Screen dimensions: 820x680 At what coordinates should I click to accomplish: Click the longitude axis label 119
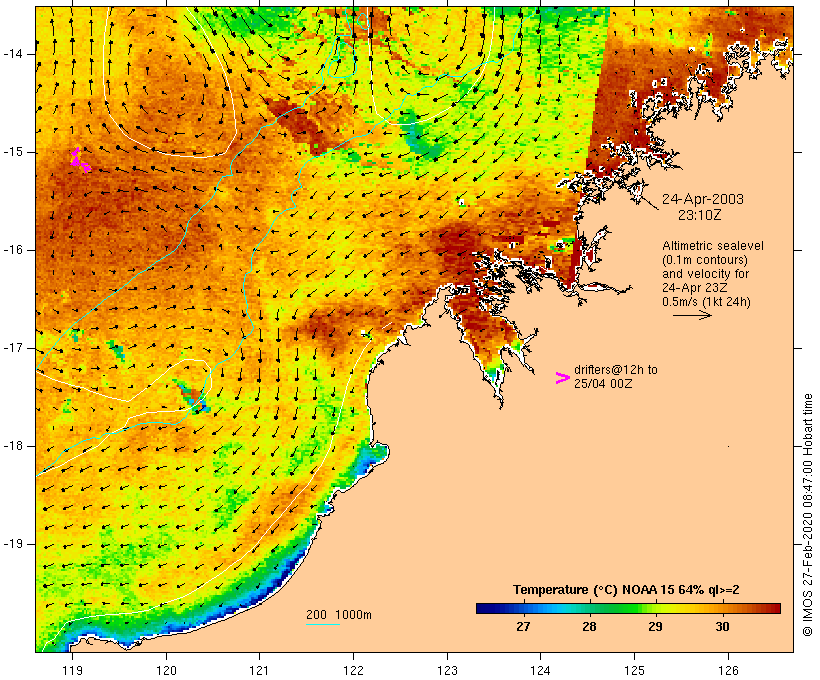pos(72,670)
